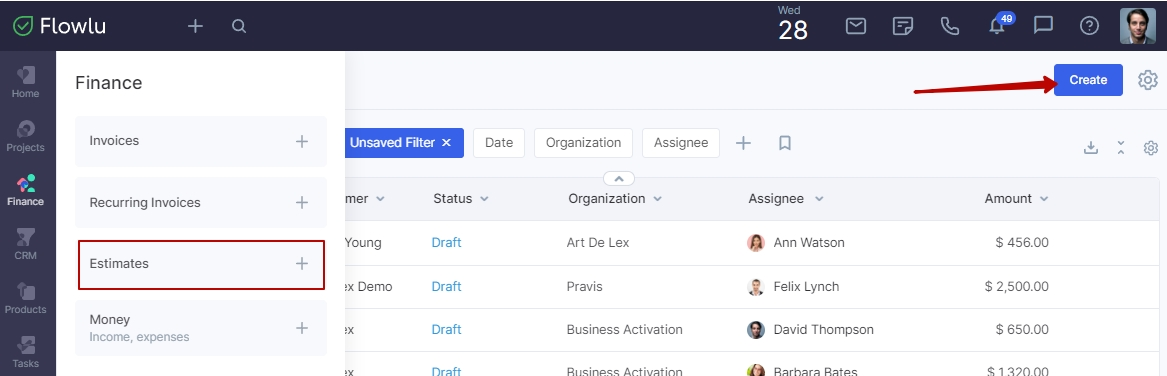Click the help question mark icon
Screen dimensions: 1167x376
(x=1089, y=26)
